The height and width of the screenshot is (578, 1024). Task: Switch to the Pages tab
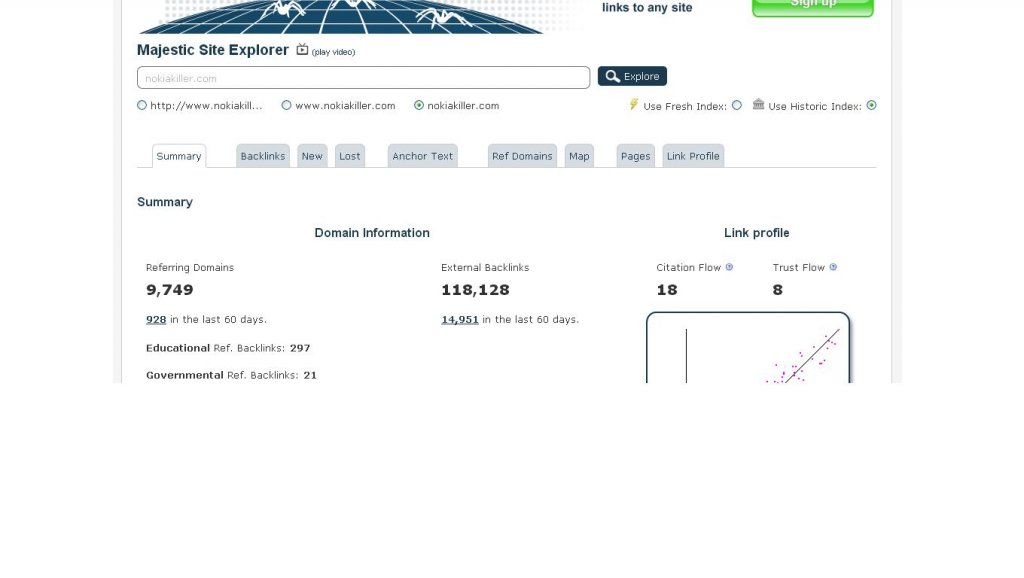pyautogui.click(x=635, y=156)
